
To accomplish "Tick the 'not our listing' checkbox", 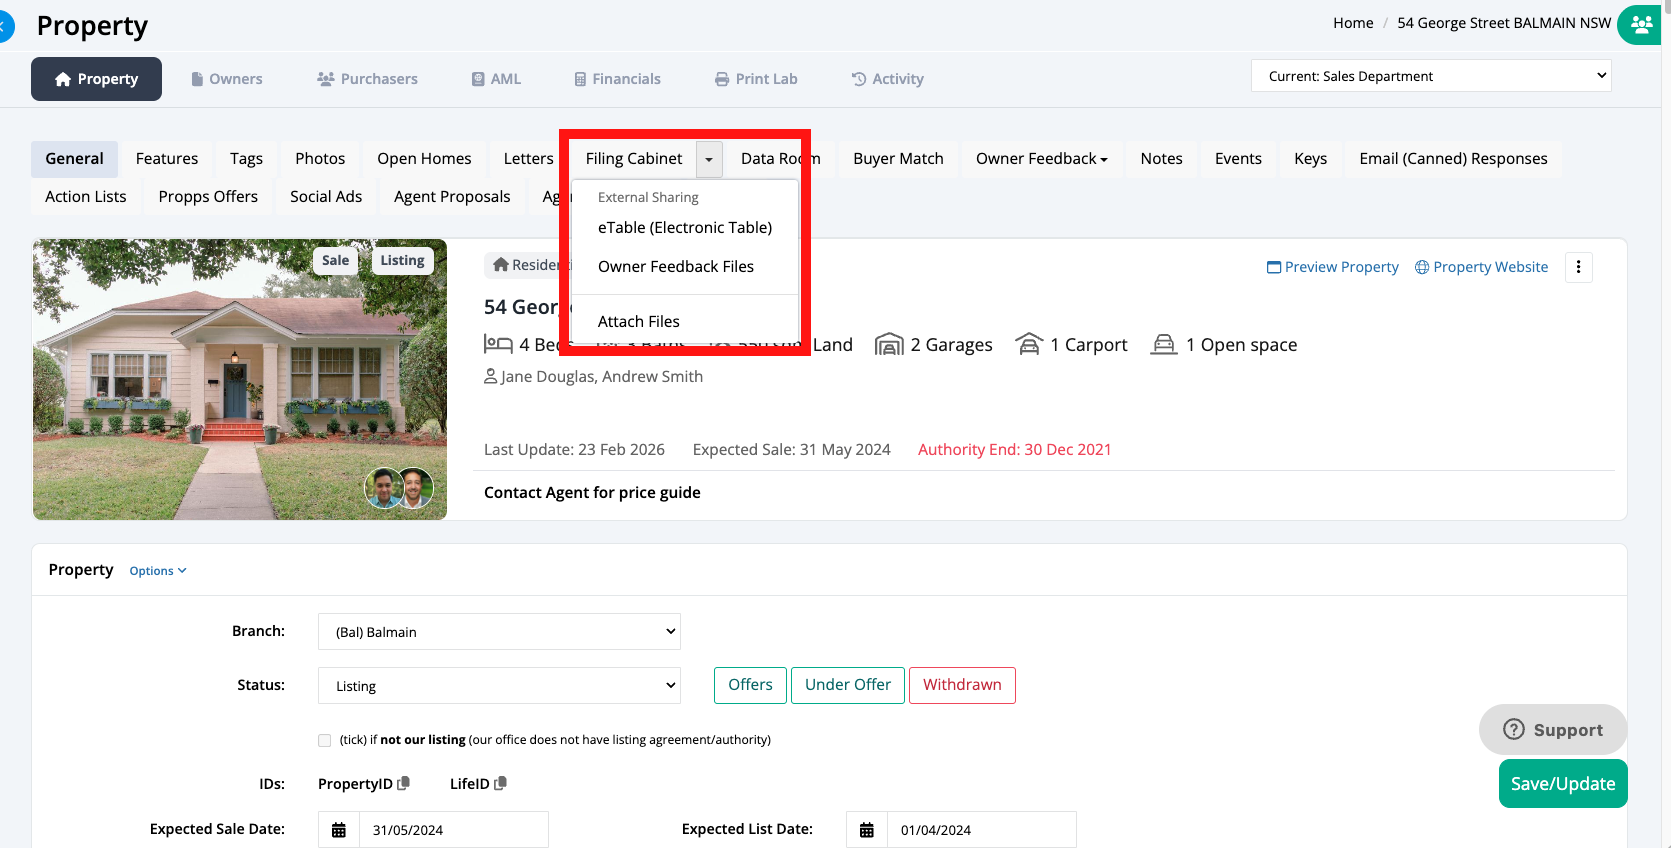I will tap(324, 740).
